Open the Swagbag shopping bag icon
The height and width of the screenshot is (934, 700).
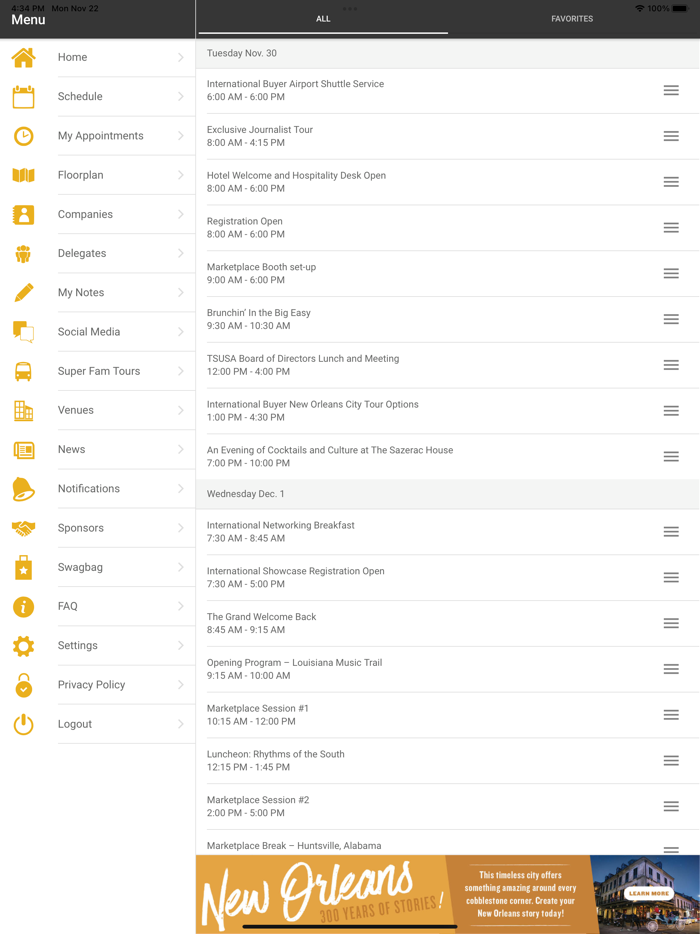[x=23, y=567]
